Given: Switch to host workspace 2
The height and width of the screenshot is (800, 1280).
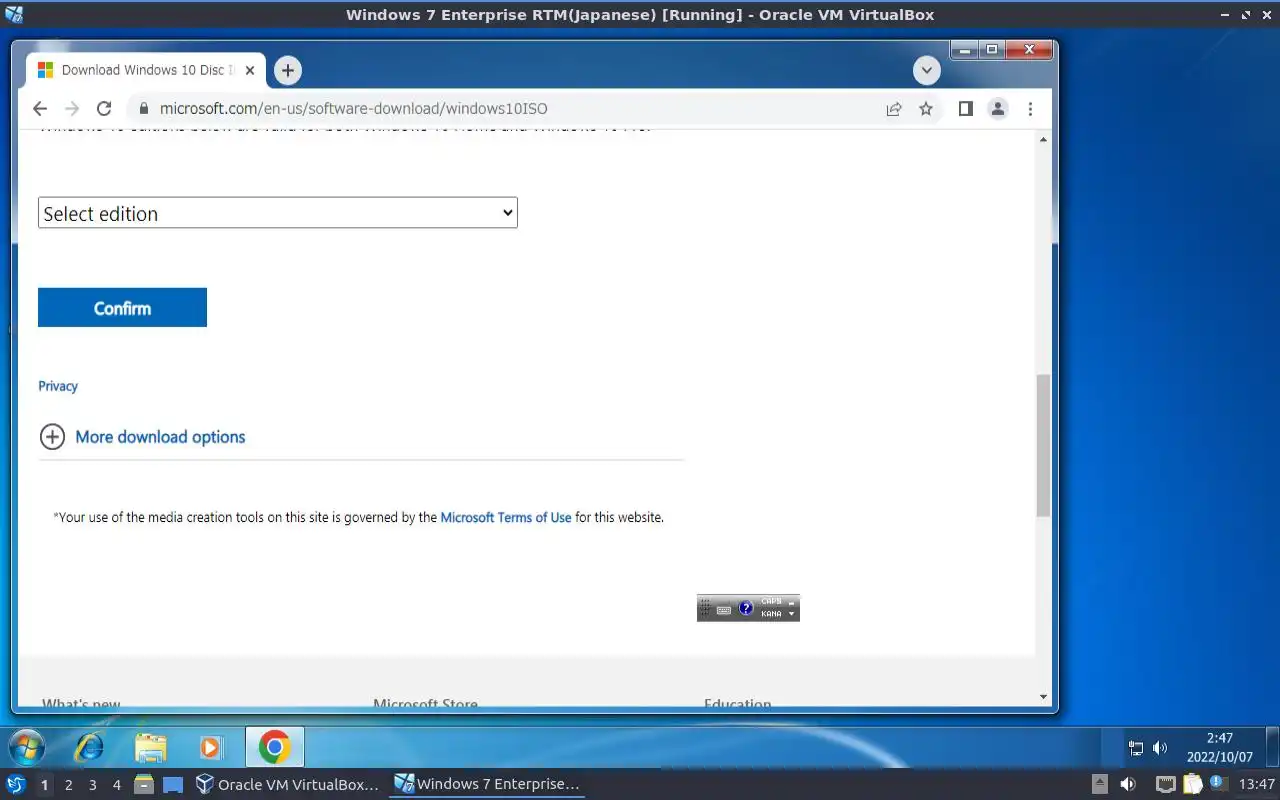Looking at the screenshot, I should click(x=69, y=785).
